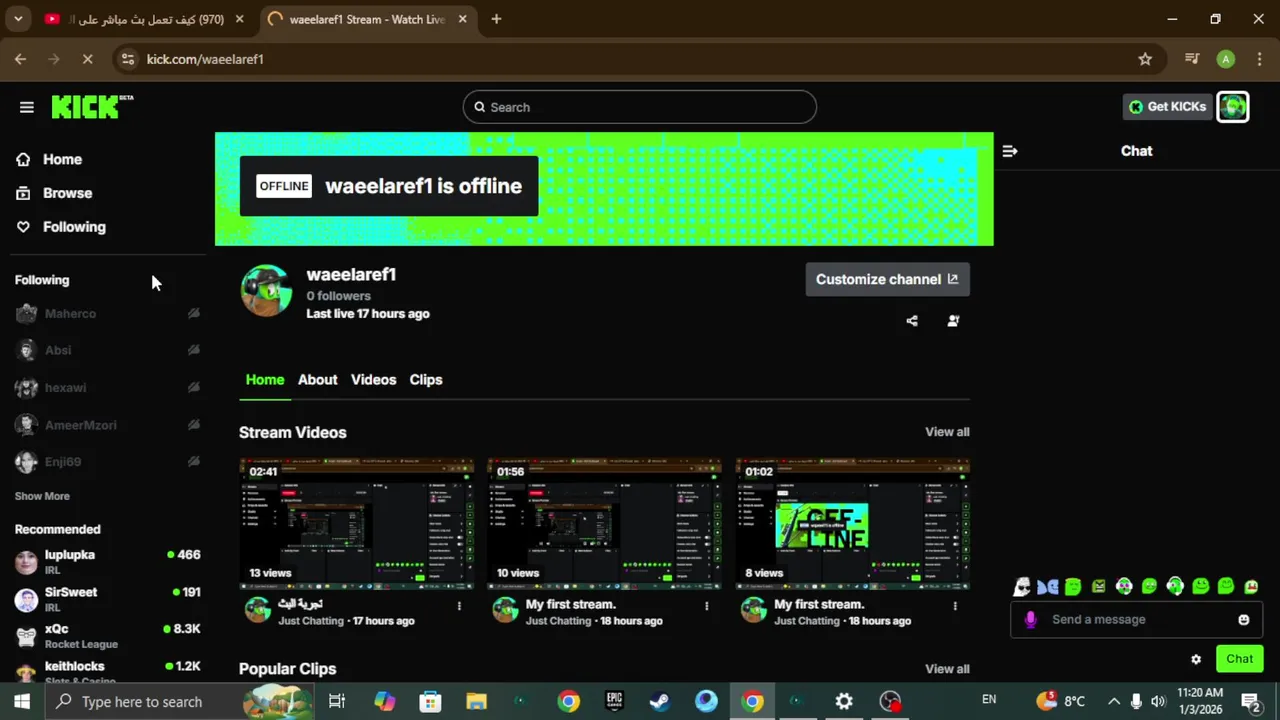The height and width of the screenshot is (720, 1280).
Task: Open File Explorer from the taskbar
Action: [x=476, y=702]
